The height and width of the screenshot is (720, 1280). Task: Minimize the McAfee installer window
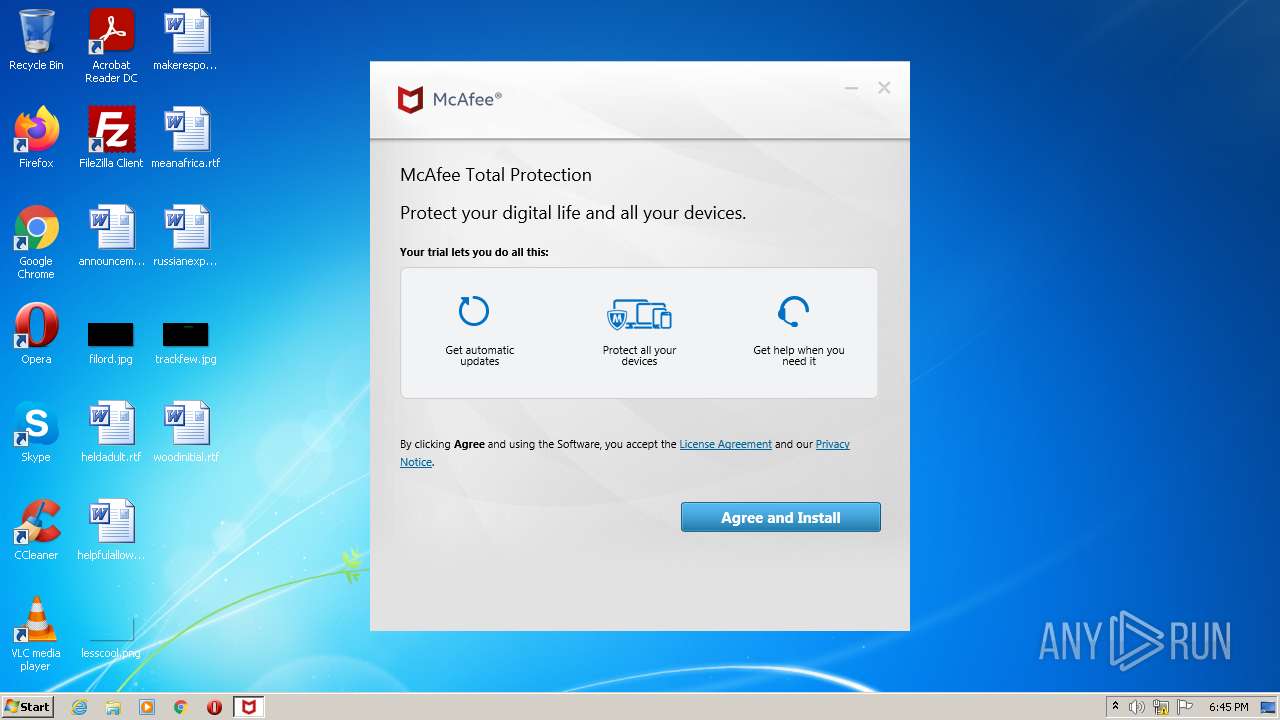click(x=851, y=88)
